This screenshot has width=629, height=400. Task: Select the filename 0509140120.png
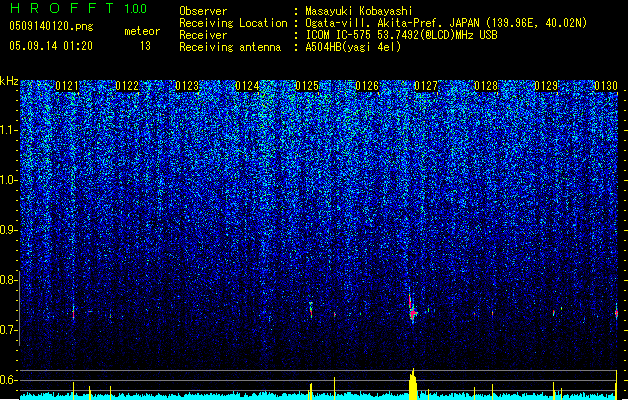coord(51,26)
